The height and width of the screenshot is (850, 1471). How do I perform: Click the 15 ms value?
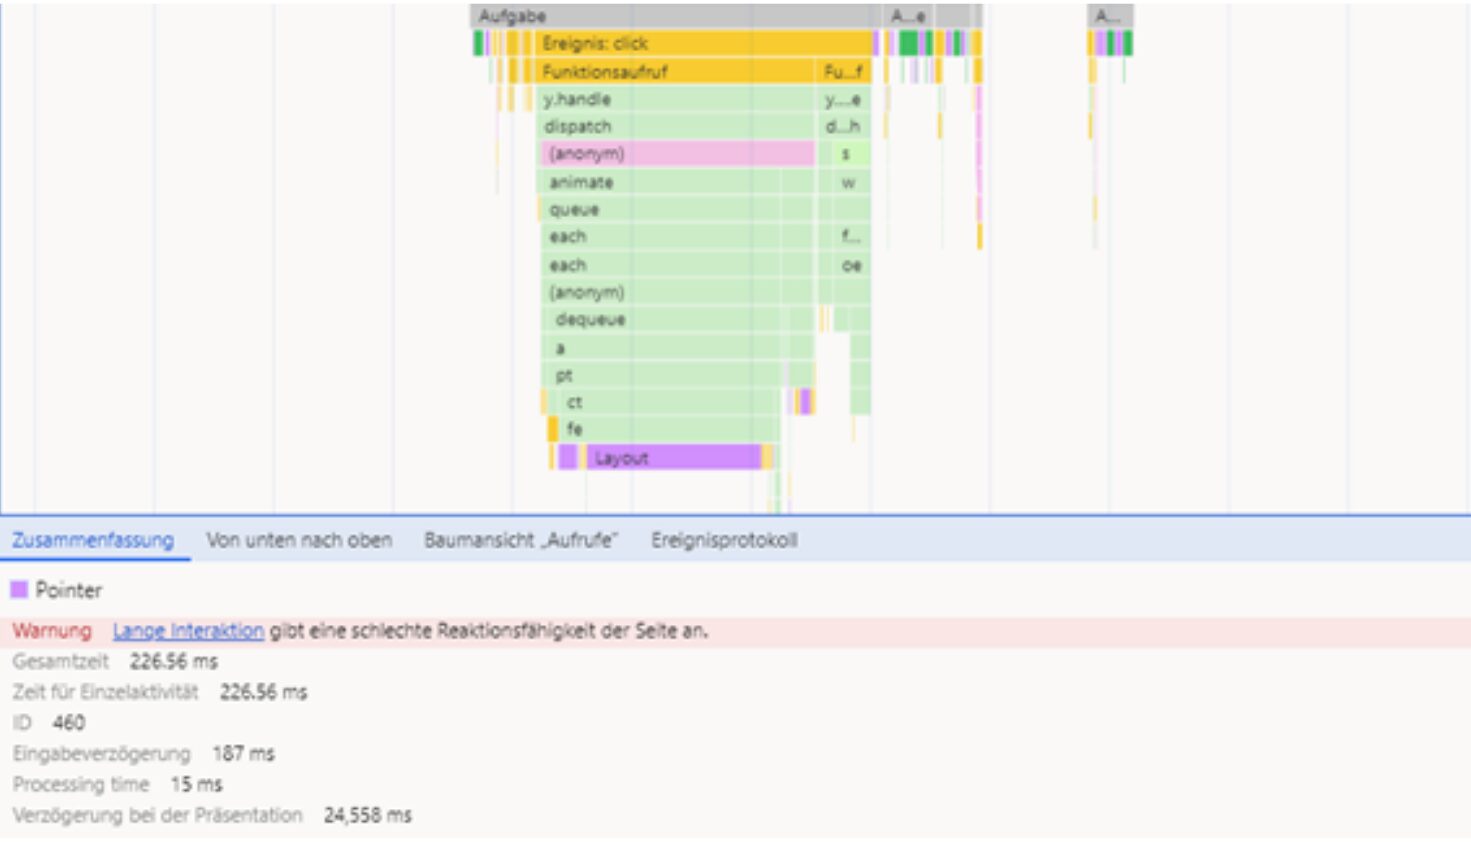196,784
